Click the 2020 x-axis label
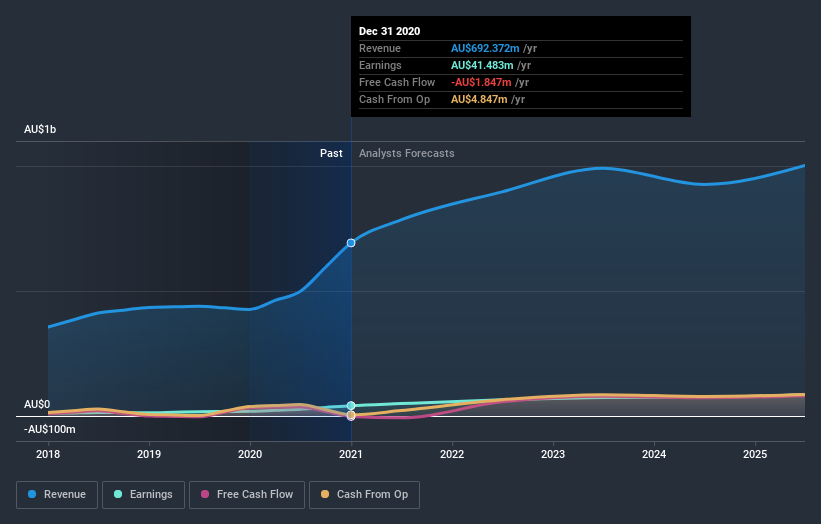 tap(250, 454)
